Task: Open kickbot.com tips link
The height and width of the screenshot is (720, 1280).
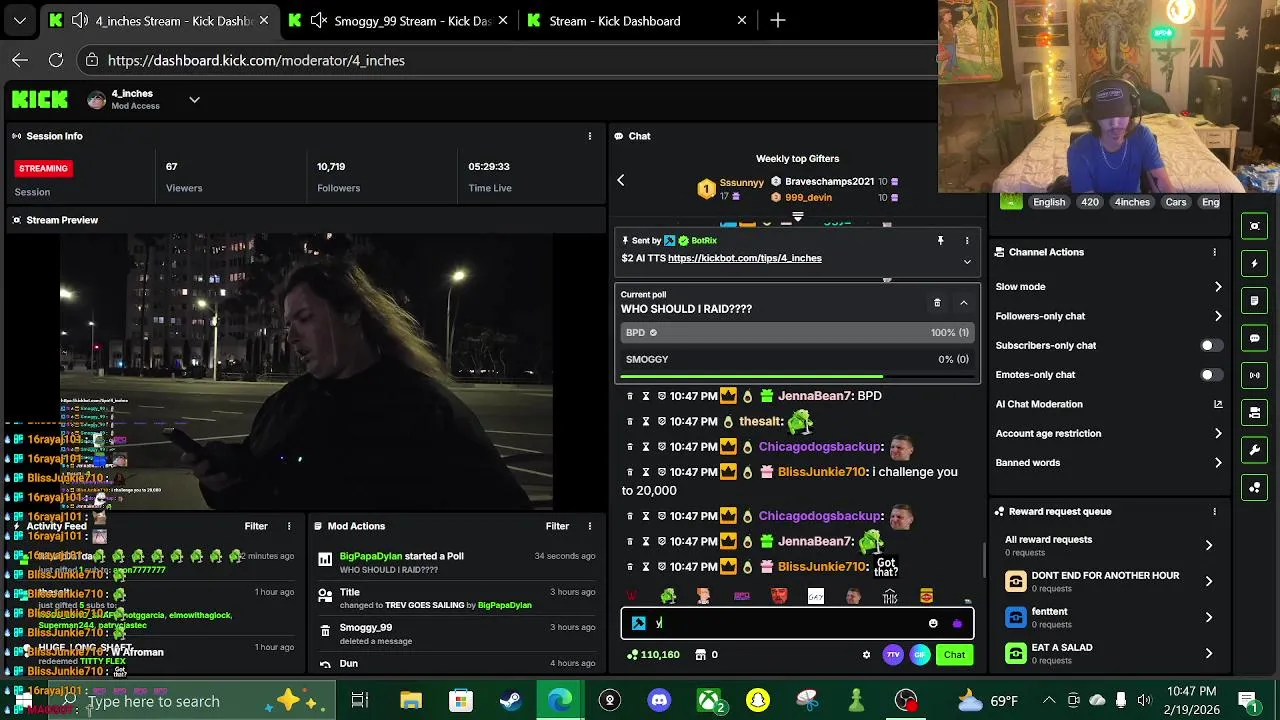Action: point(745,259)
